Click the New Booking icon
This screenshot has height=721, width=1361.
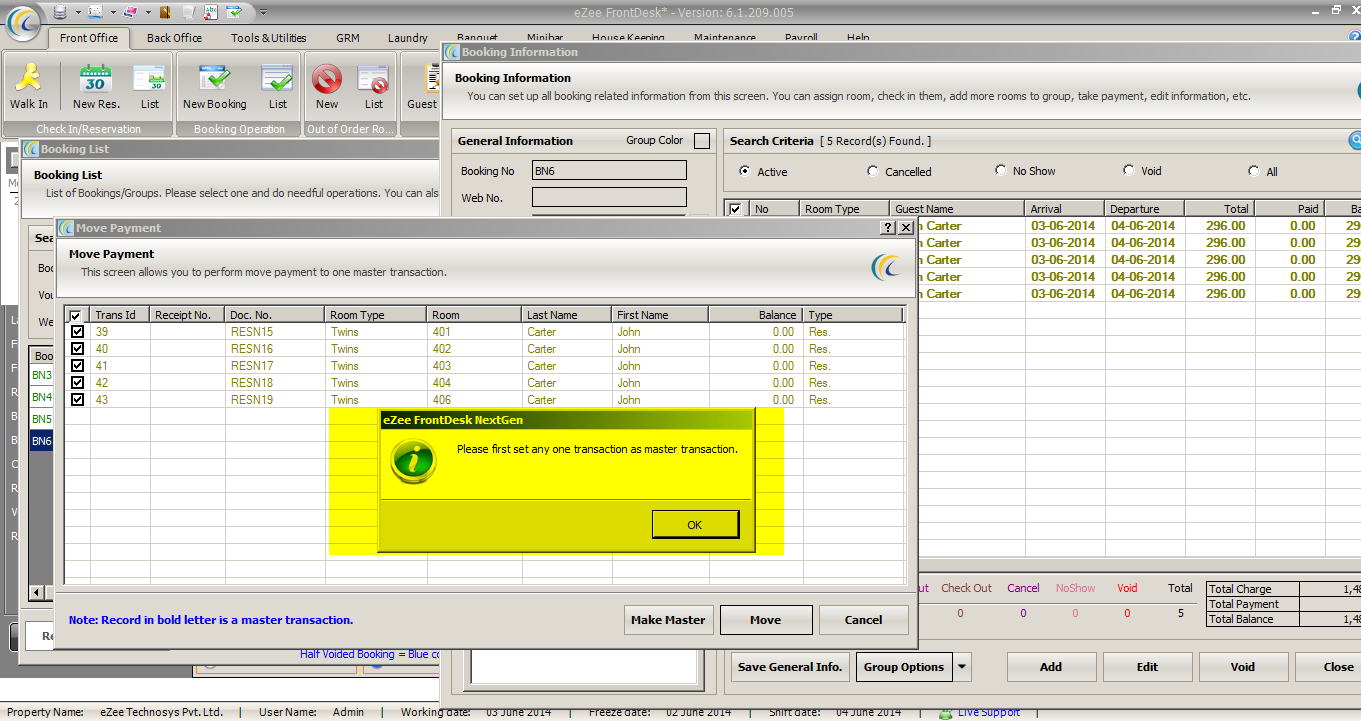click(x=214, y=78)
